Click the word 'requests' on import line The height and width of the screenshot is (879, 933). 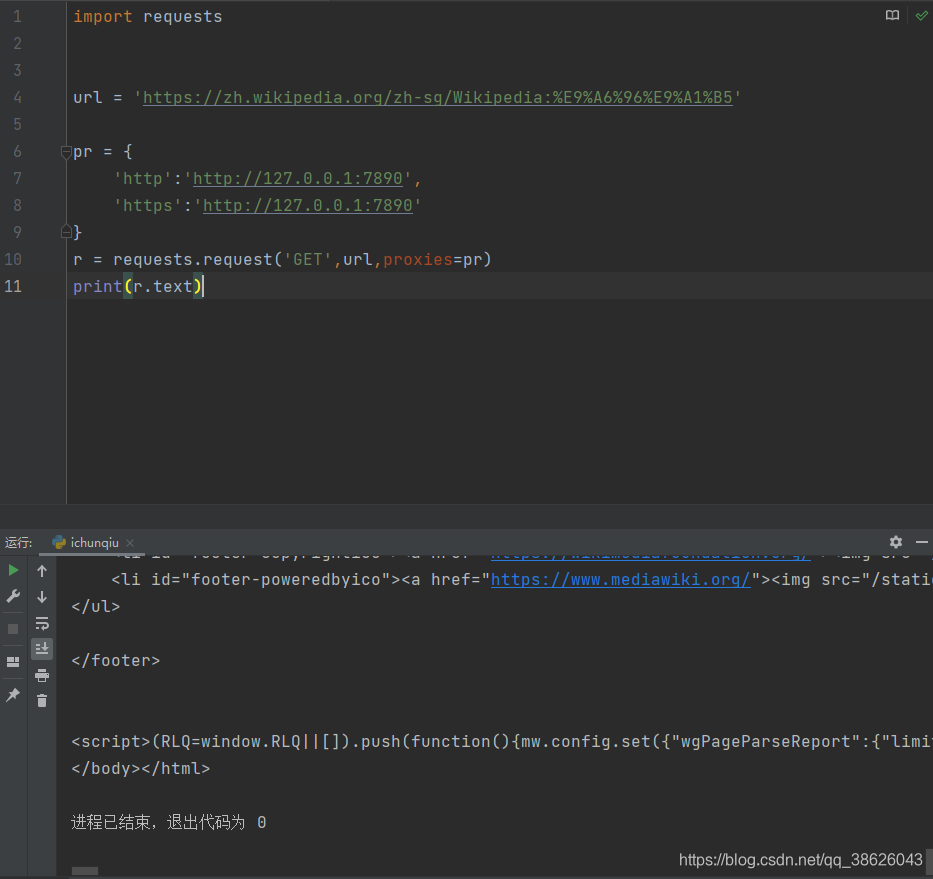(183, 17)
